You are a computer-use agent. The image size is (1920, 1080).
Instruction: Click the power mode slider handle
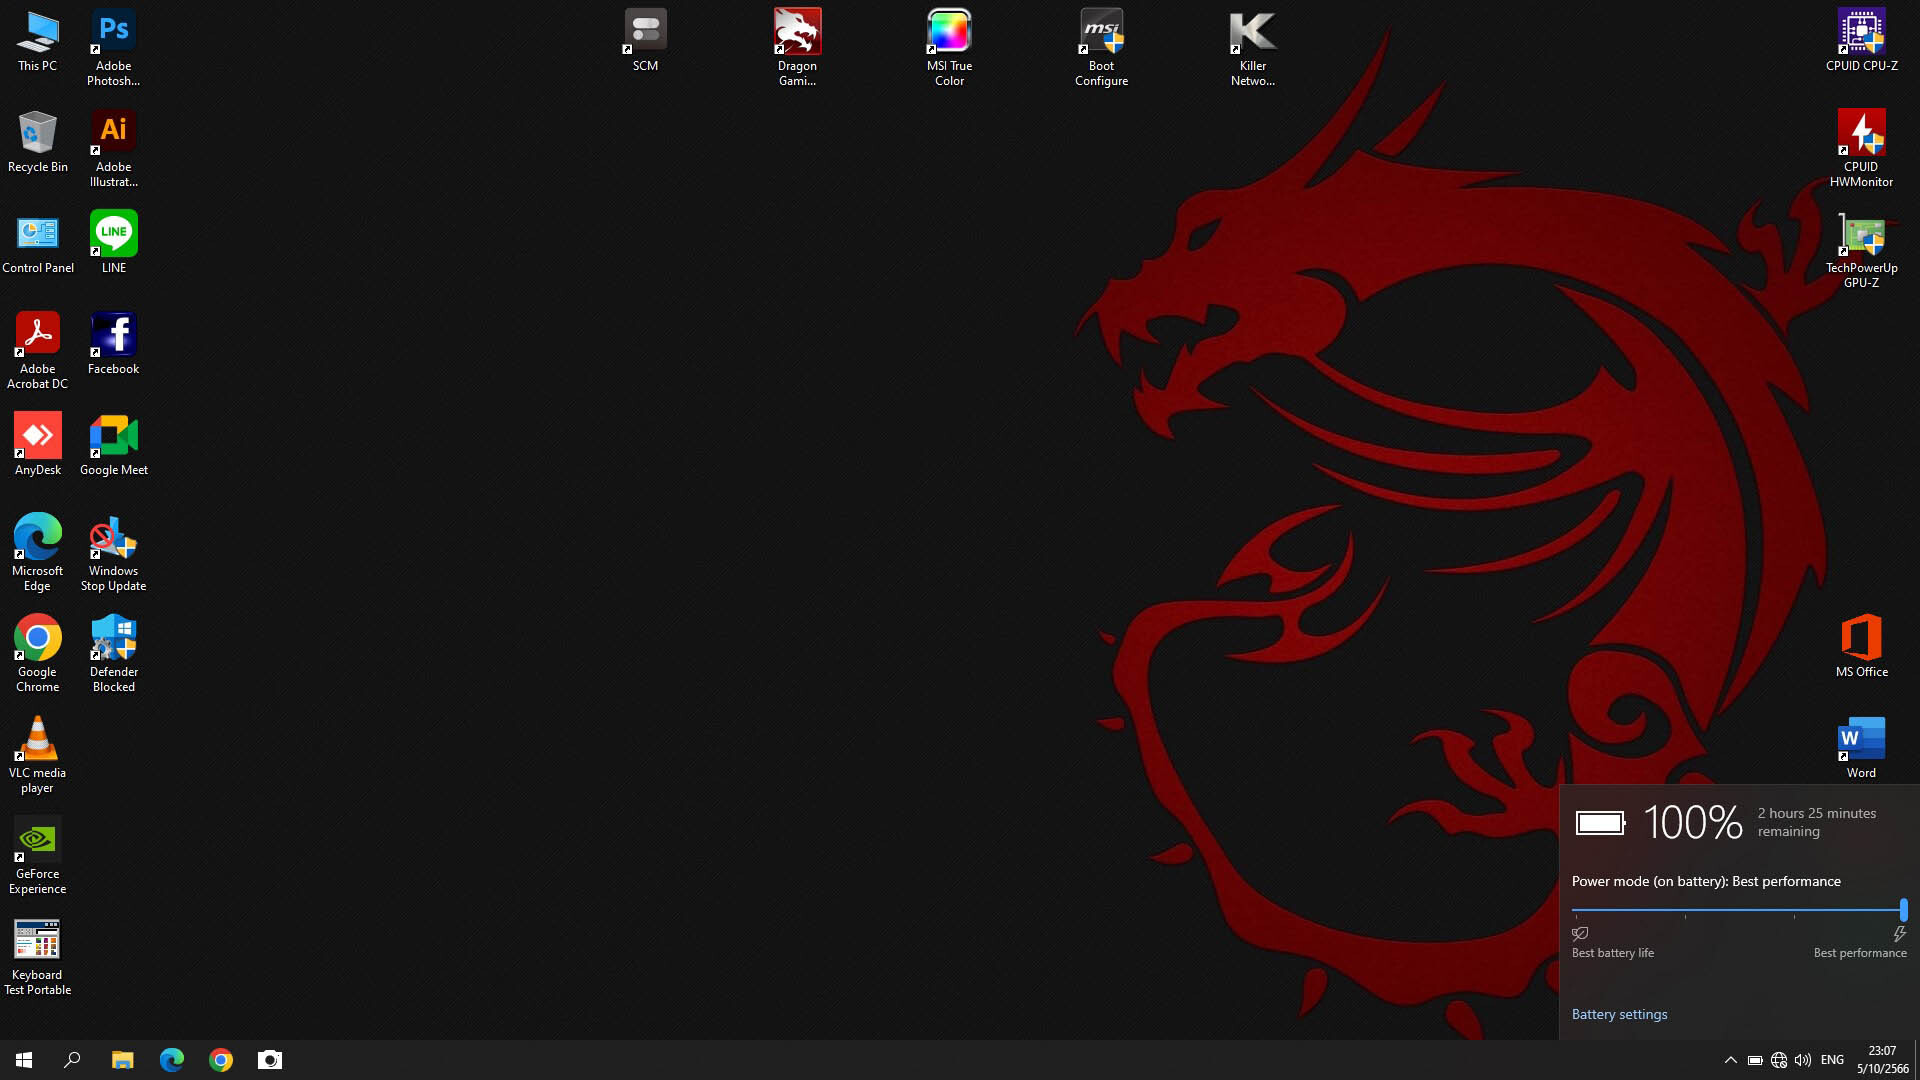[1903, 910]
